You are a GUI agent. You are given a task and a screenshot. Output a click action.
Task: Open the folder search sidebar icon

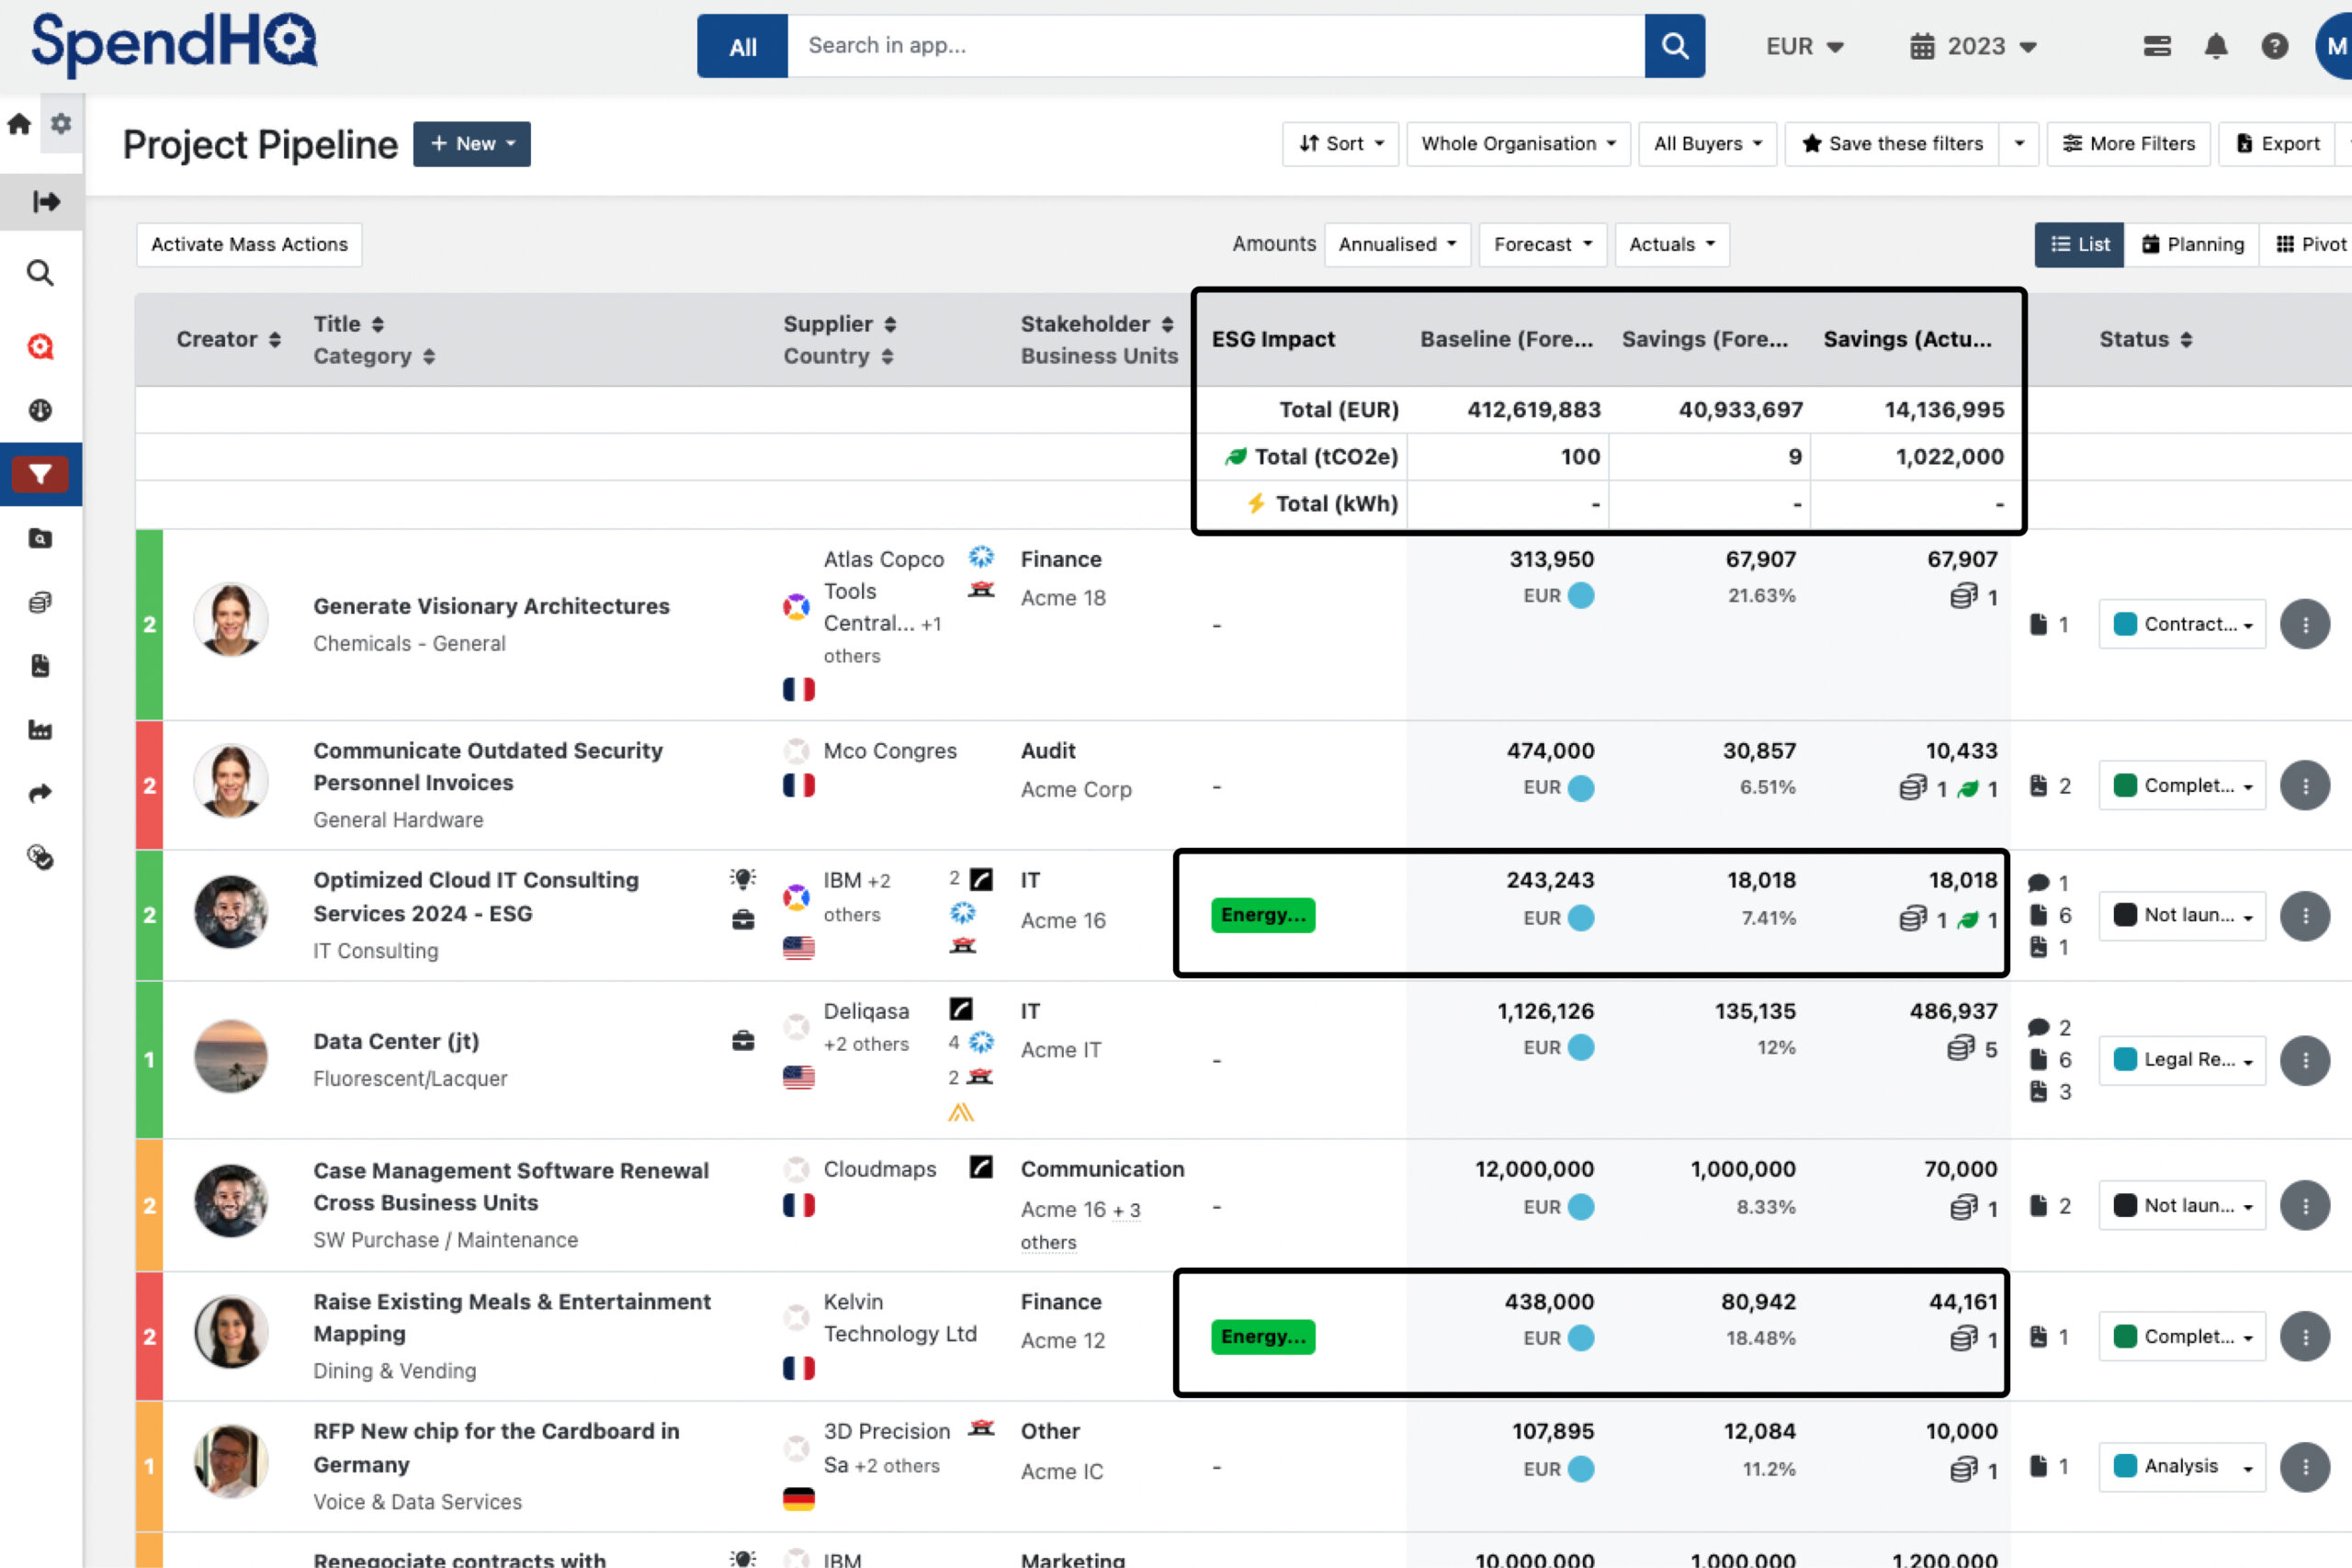[40, 539]
